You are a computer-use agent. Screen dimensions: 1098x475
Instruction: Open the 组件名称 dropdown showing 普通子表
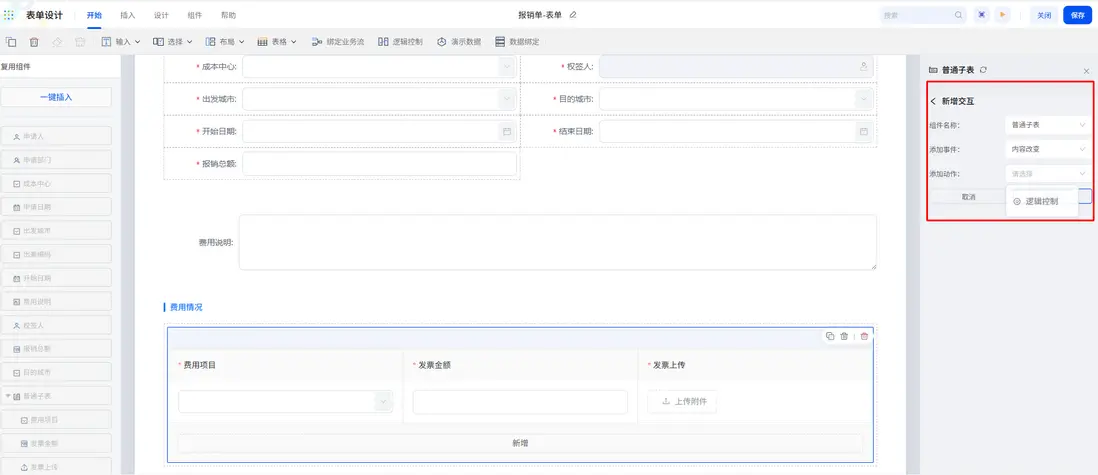click(1046, 125)
